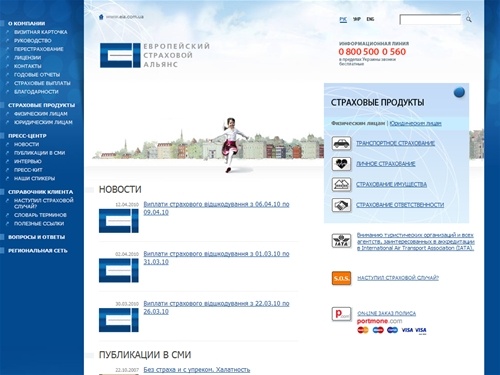Open news link for payouts 01.03.10 to 31.03.10
Image resolution: width=500 pixels, height=375 pixels.
[216, 258]
